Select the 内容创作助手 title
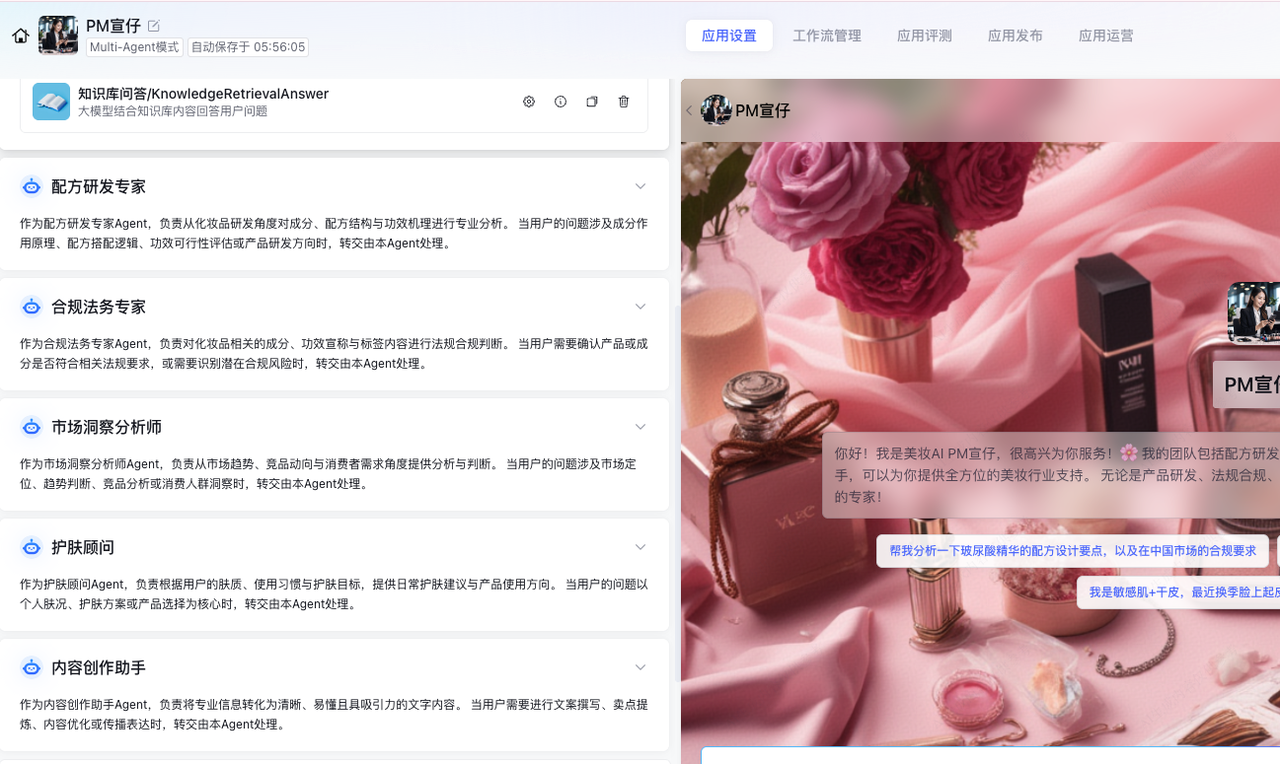Image resolution: width=1280 pixels, height=764 pixels. (99, 667)
